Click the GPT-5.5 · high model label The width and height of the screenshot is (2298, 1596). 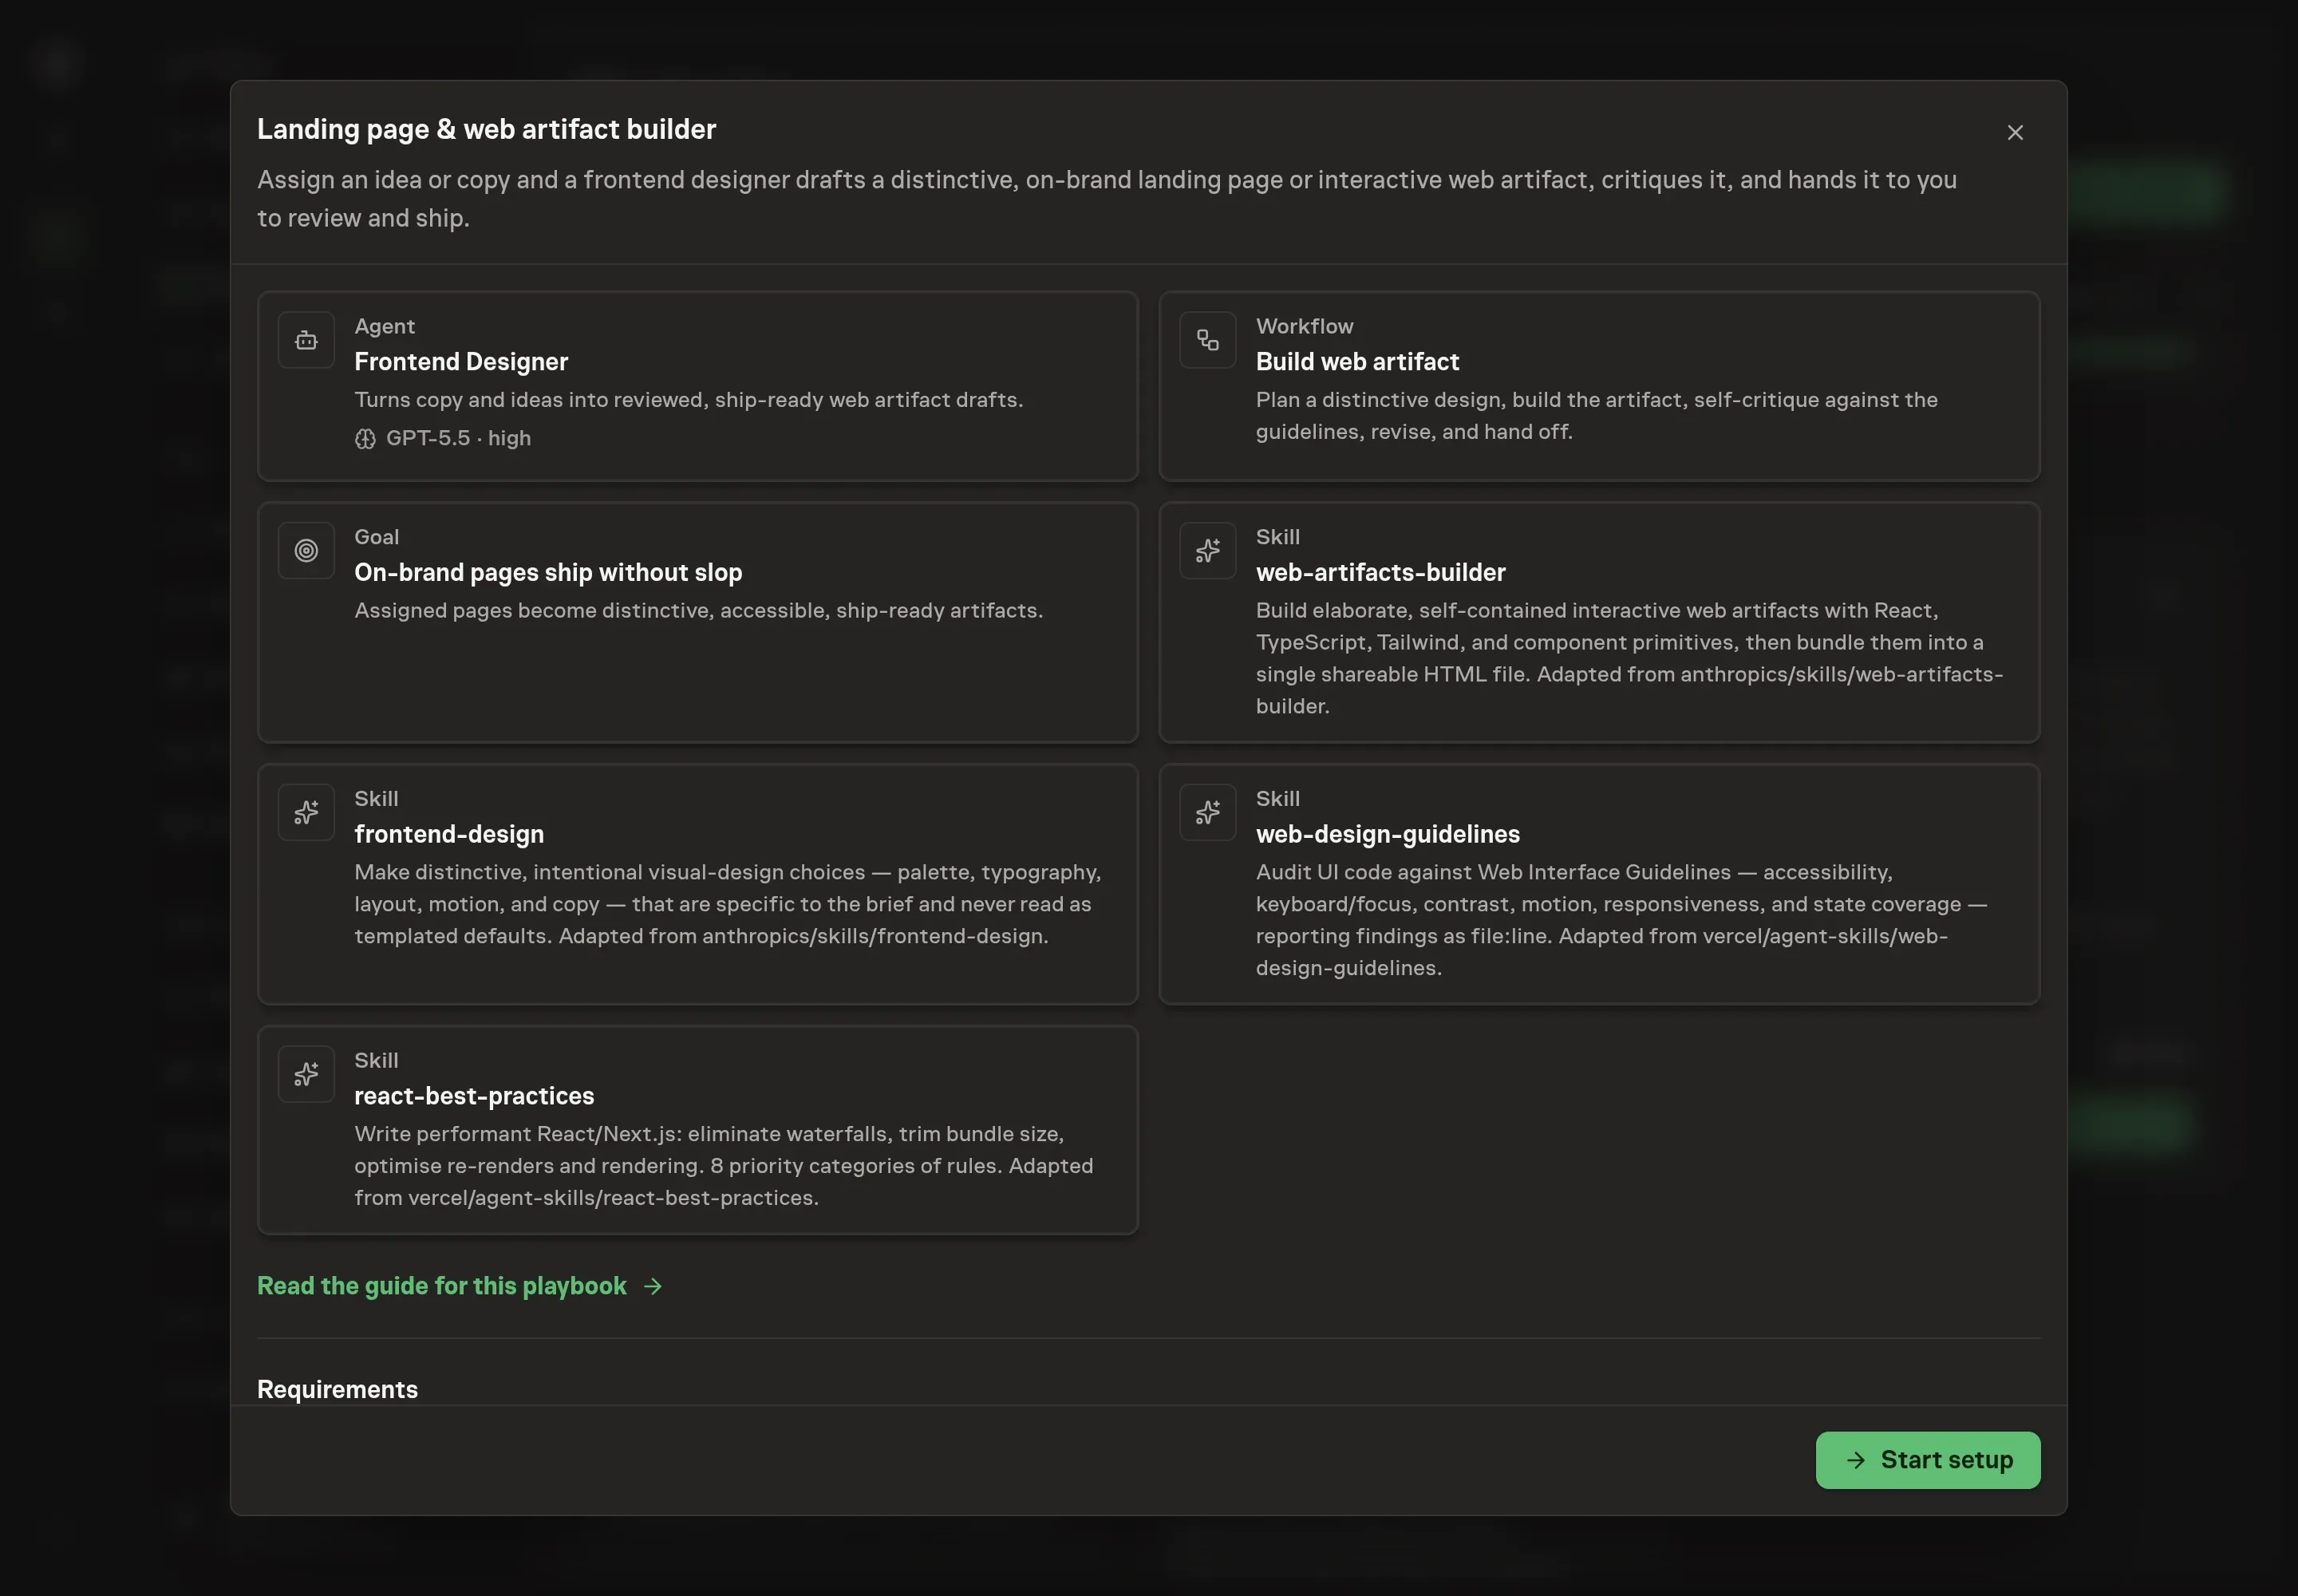(458, 439)
